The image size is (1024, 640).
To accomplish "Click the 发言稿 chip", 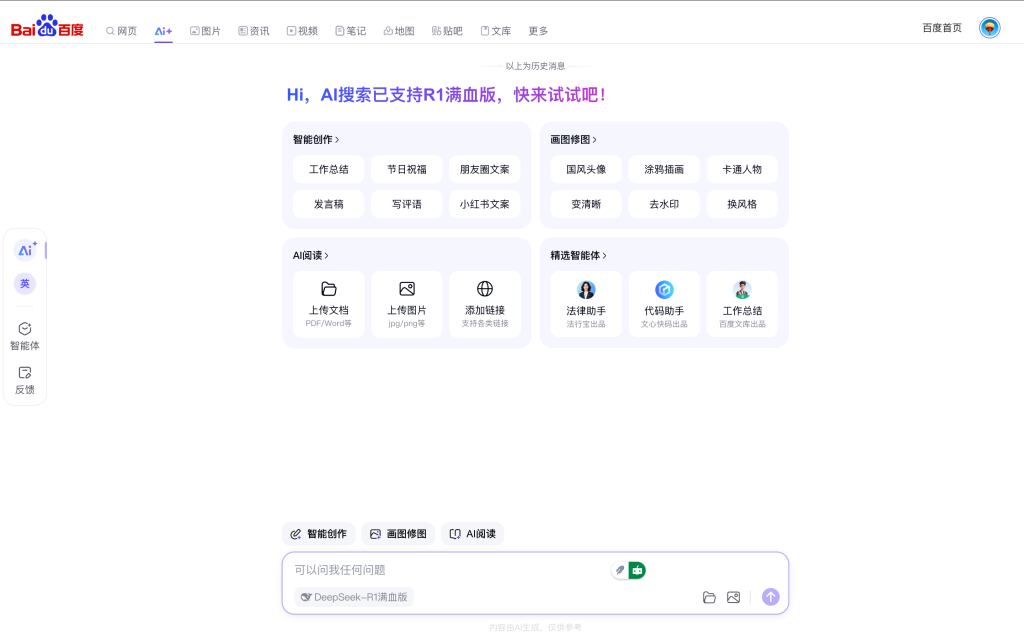I will point(328,204).
